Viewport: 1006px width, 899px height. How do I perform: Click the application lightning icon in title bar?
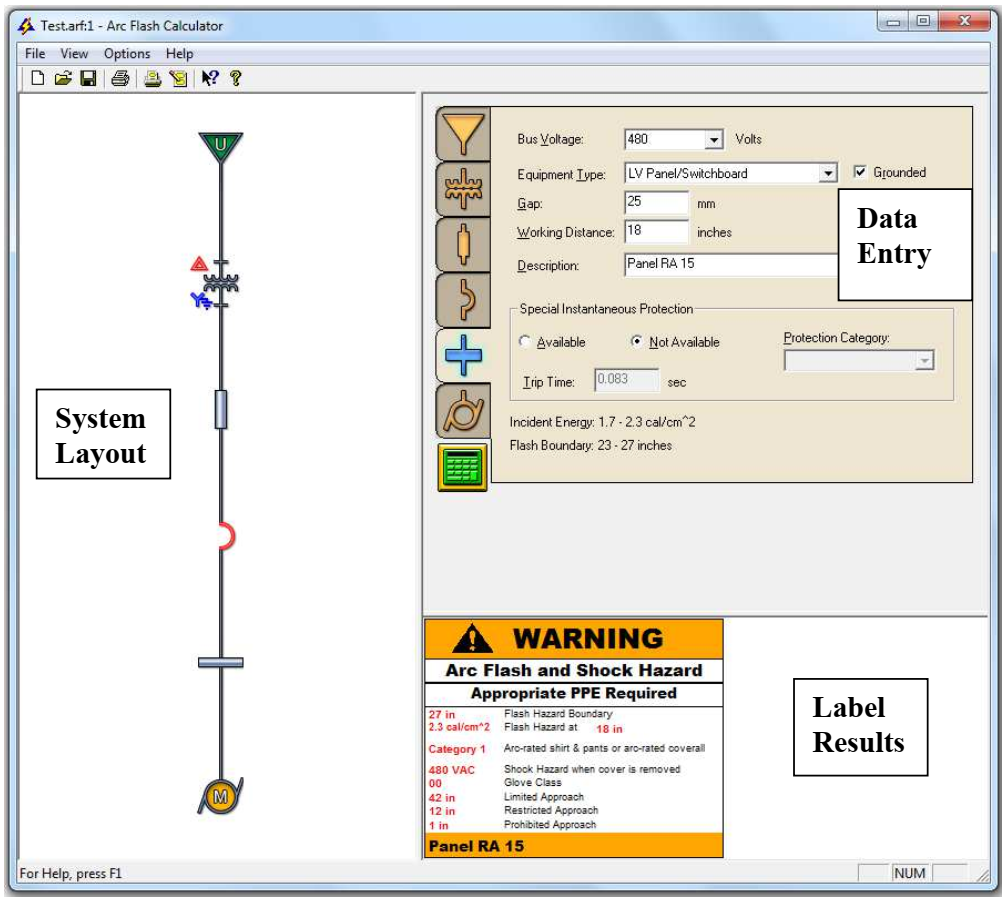[x=26, y=26]
